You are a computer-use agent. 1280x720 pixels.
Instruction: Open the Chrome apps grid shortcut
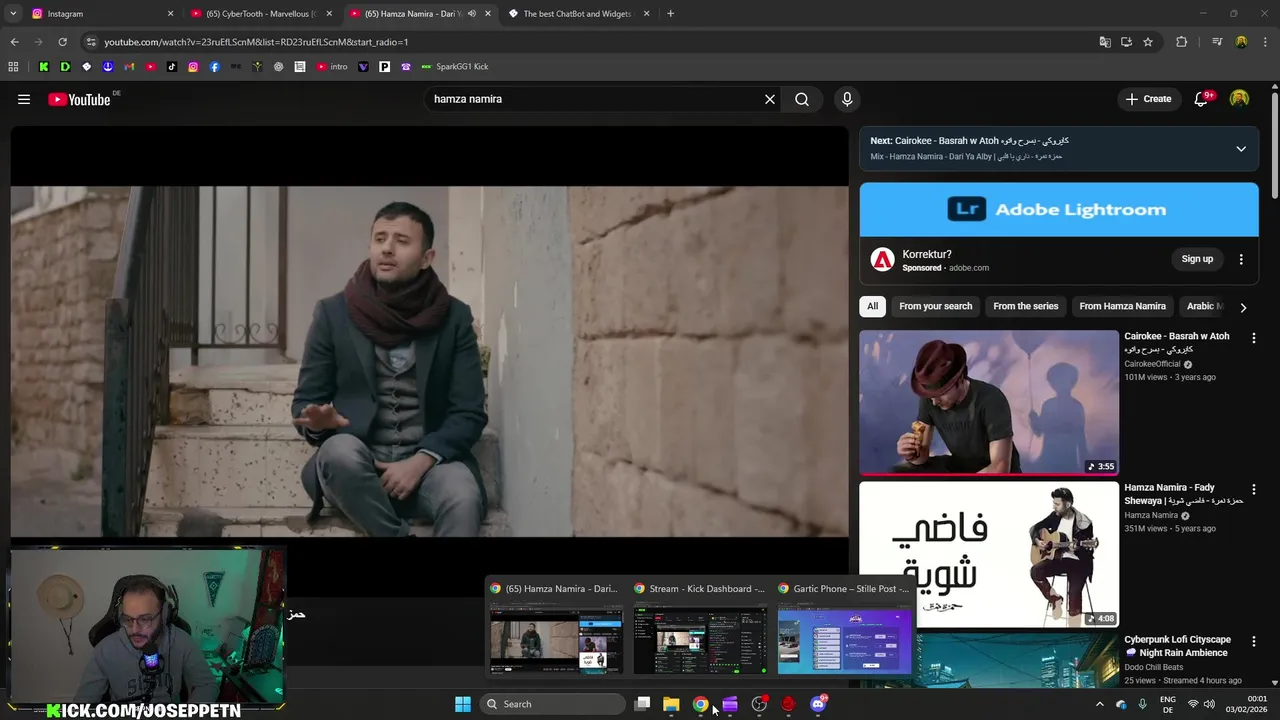[13, 67]
